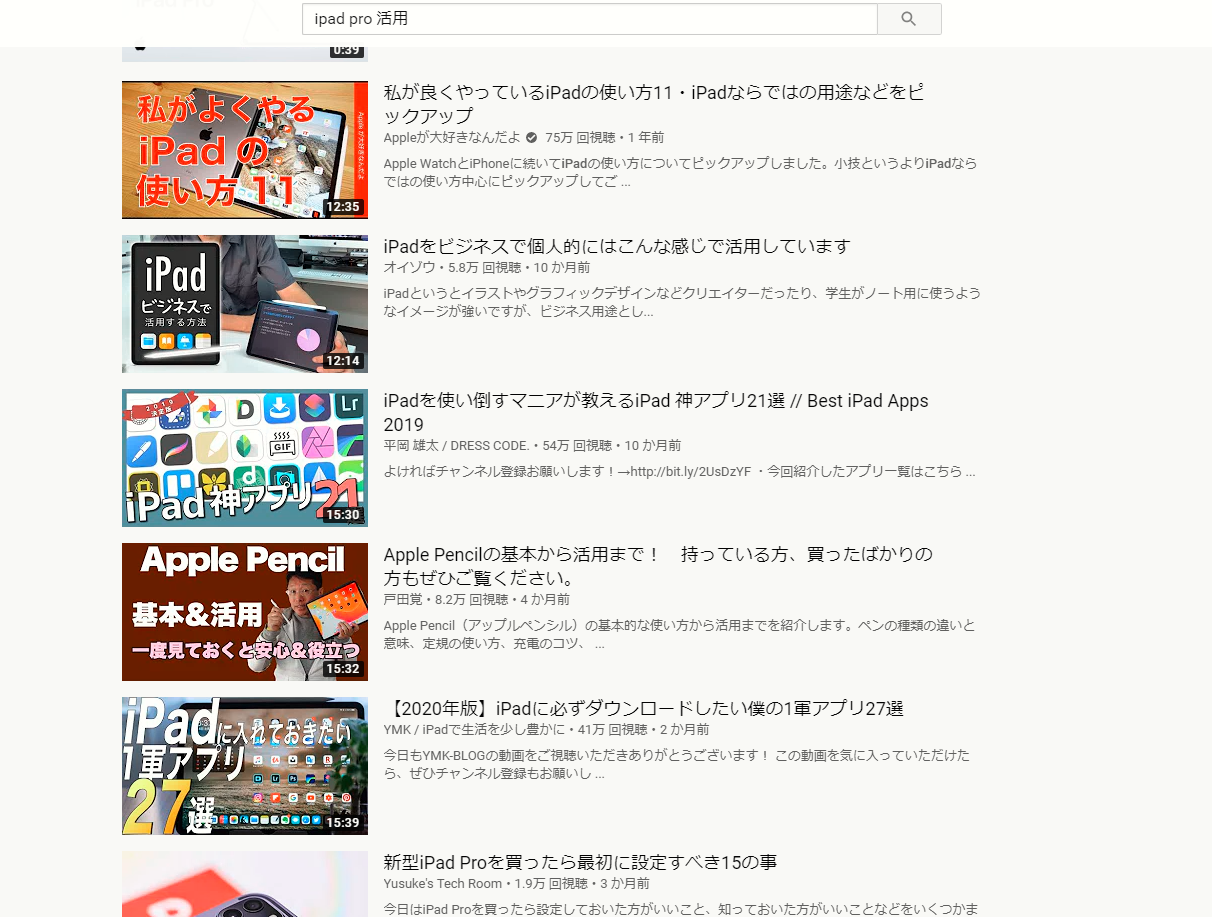Click description starting 'よければチャンネル登録お願いします'
Viewport: 1212px width, 917px height.
[x=680, y=471]
